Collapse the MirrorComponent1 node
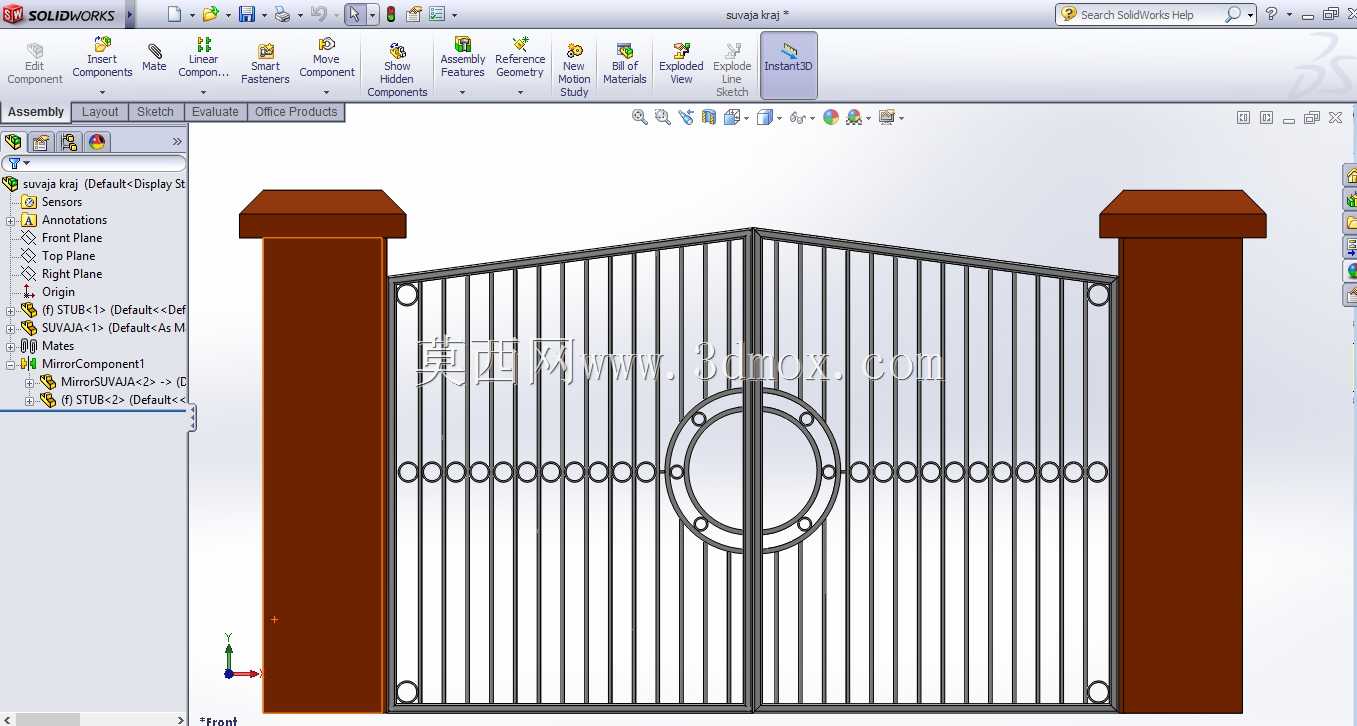Viewport: 1357px width, 726px height. point(10,365)
